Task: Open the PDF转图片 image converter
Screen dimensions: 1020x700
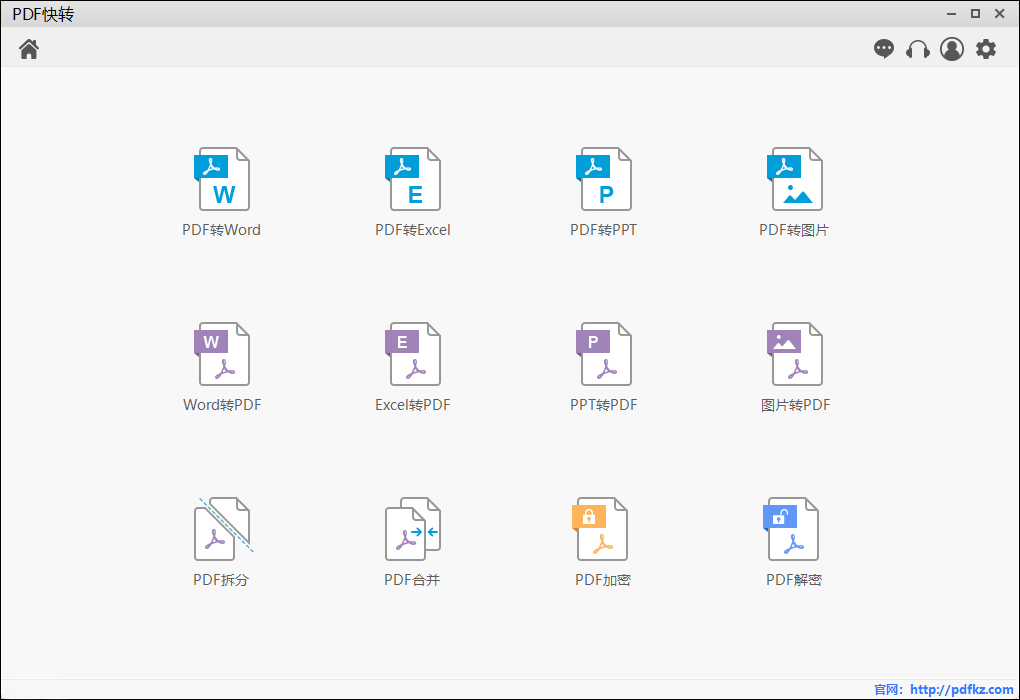Action: pyautogui.click(x=795, y=180)
